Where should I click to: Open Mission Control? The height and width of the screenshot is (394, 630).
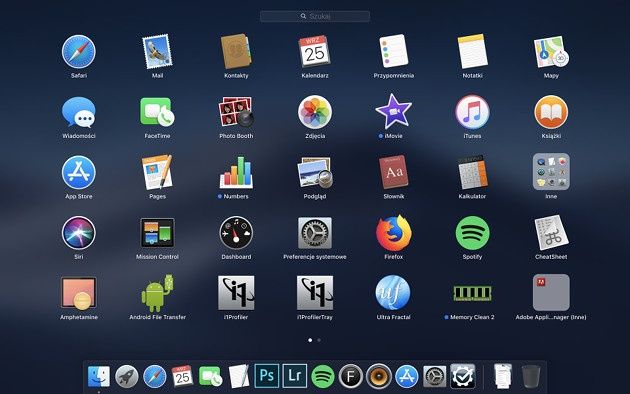coord(157,233)
